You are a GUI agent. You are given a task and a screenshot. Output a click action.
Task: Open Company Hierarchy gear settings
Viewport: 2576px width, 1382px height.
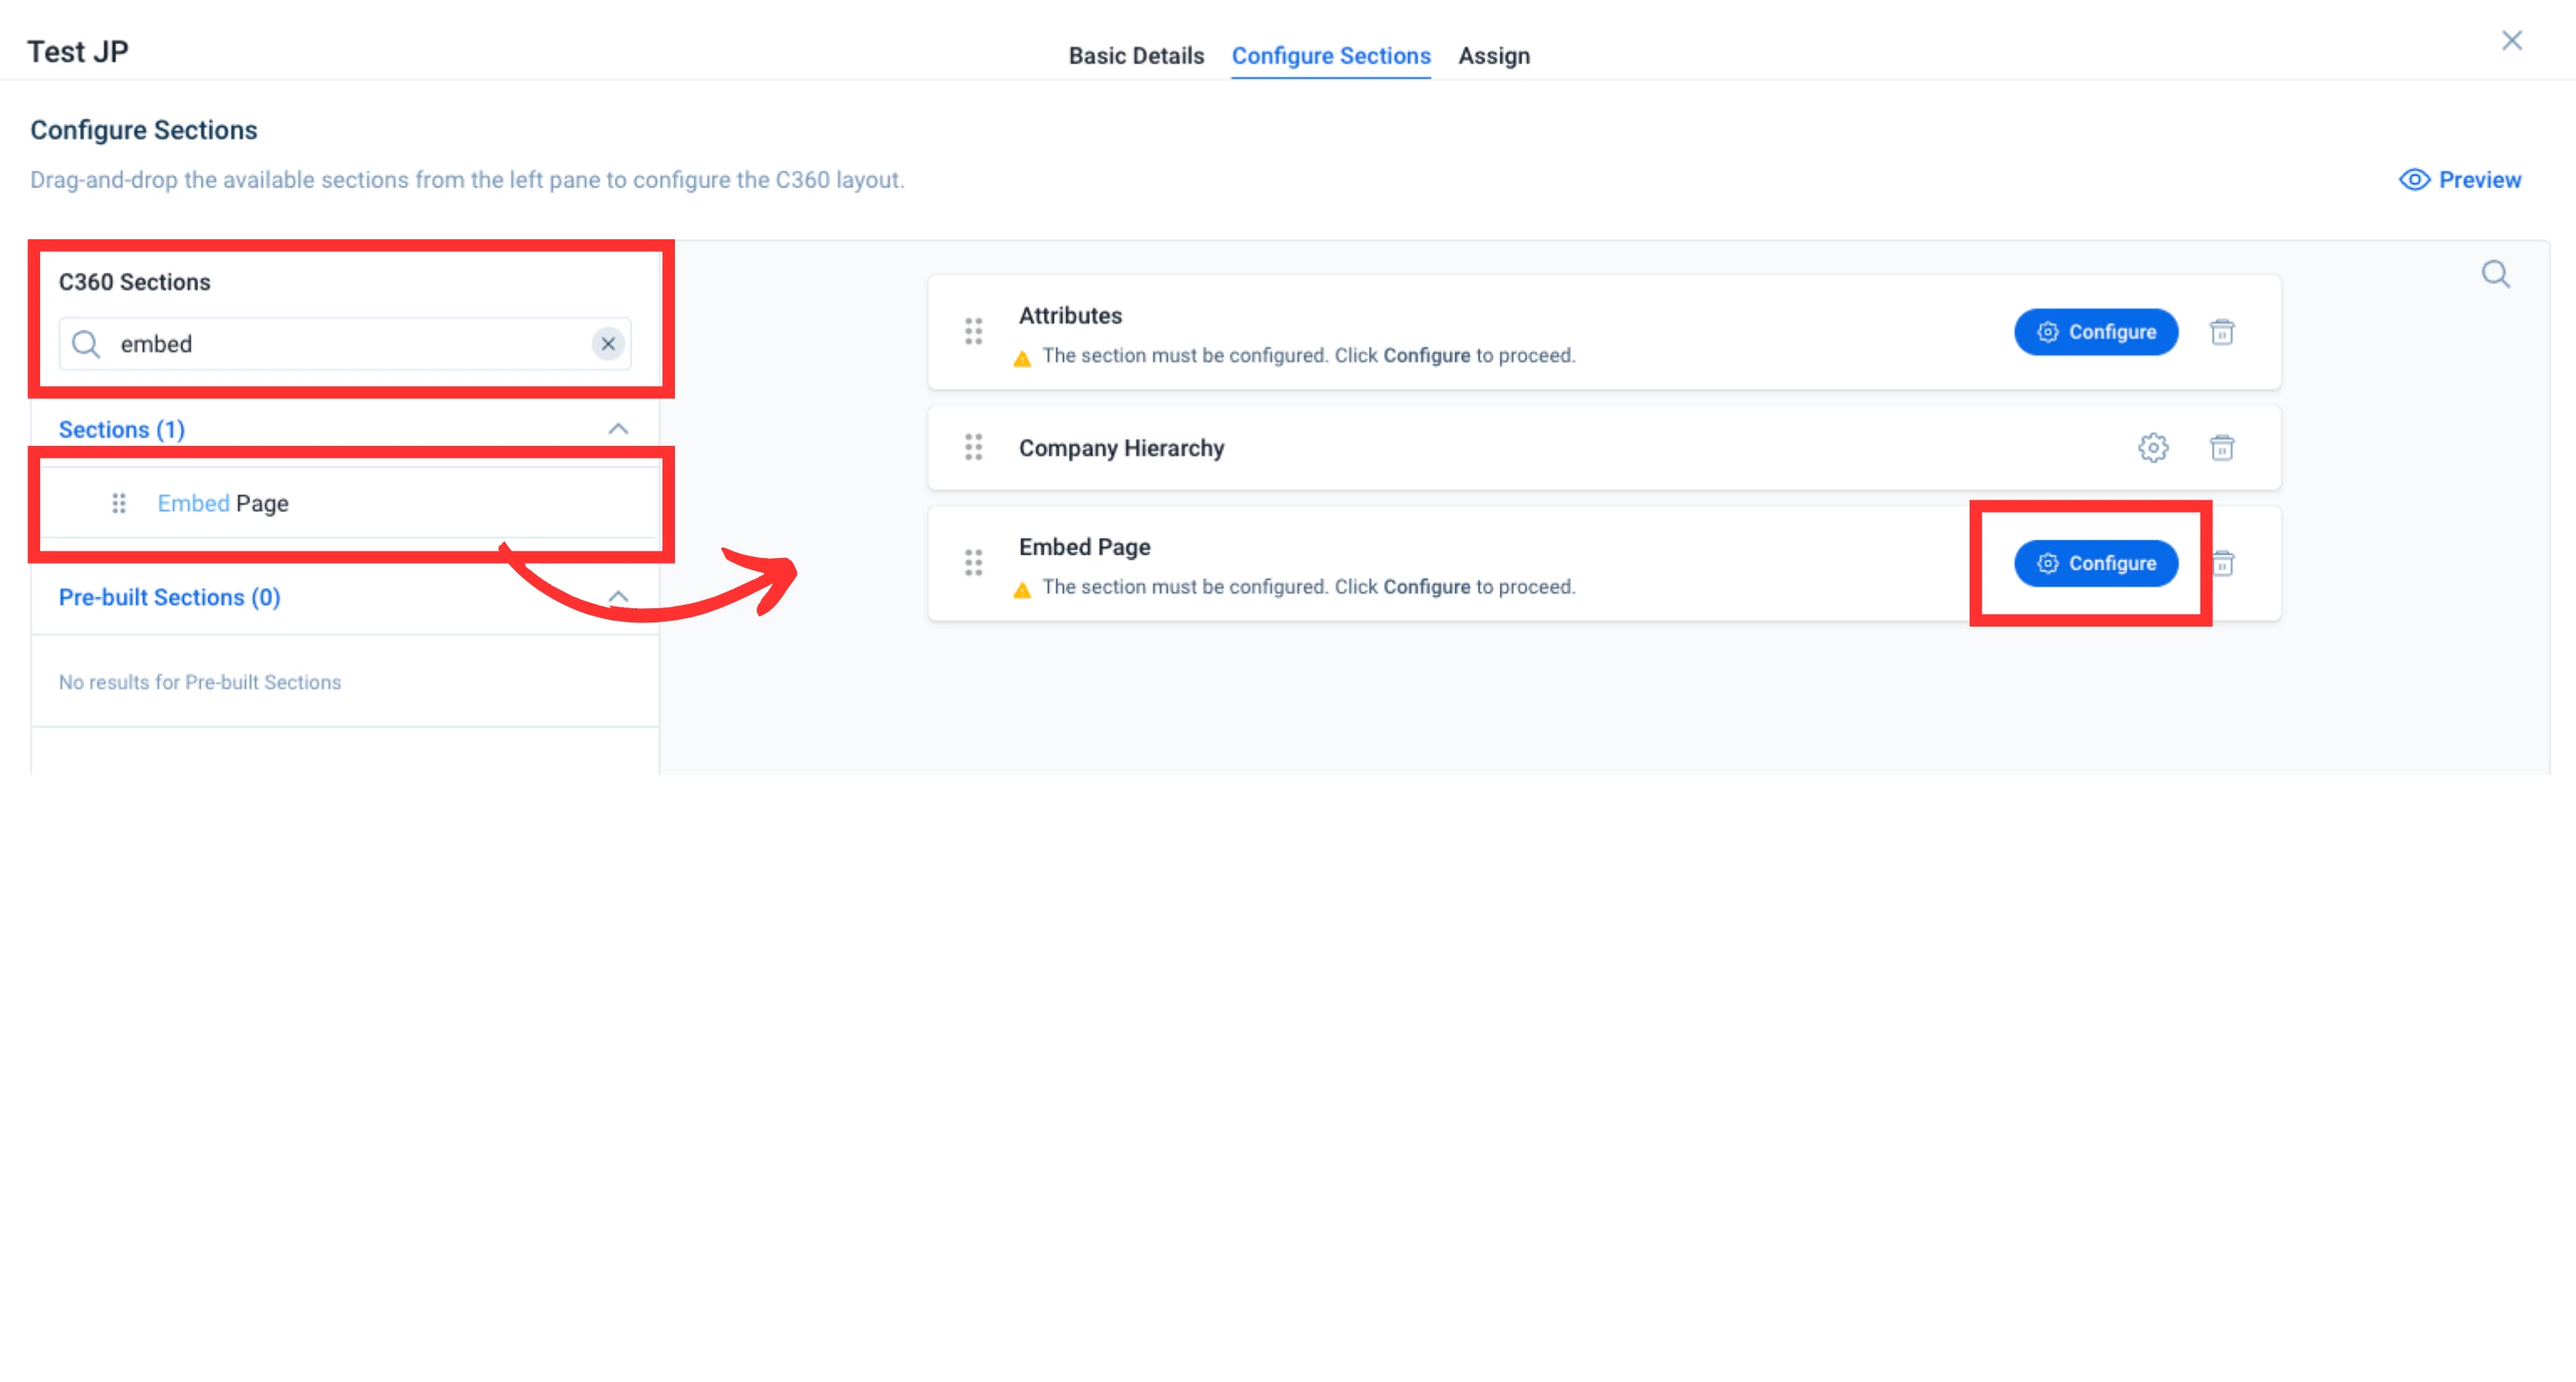[x=2152, y=447]
